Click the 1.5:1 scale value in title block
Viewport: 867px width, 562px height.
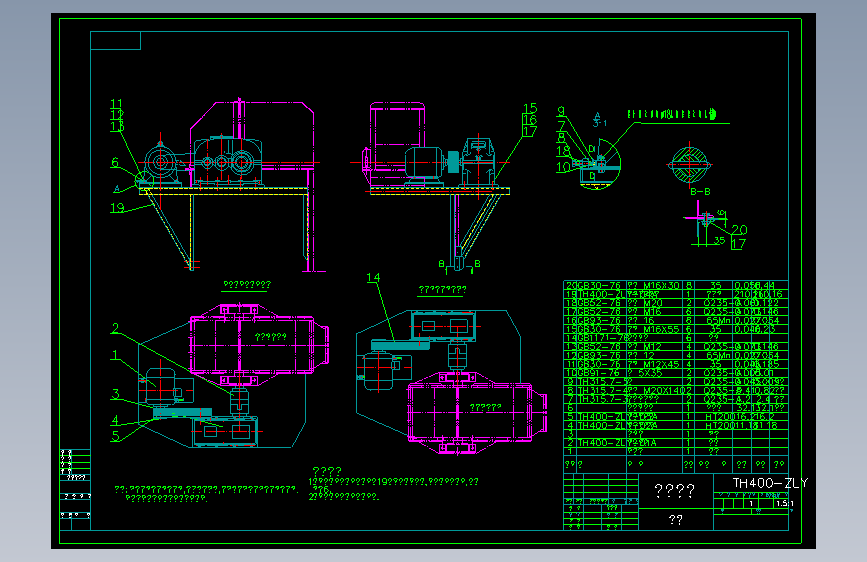pyautogui.click(x=784, y=503)
